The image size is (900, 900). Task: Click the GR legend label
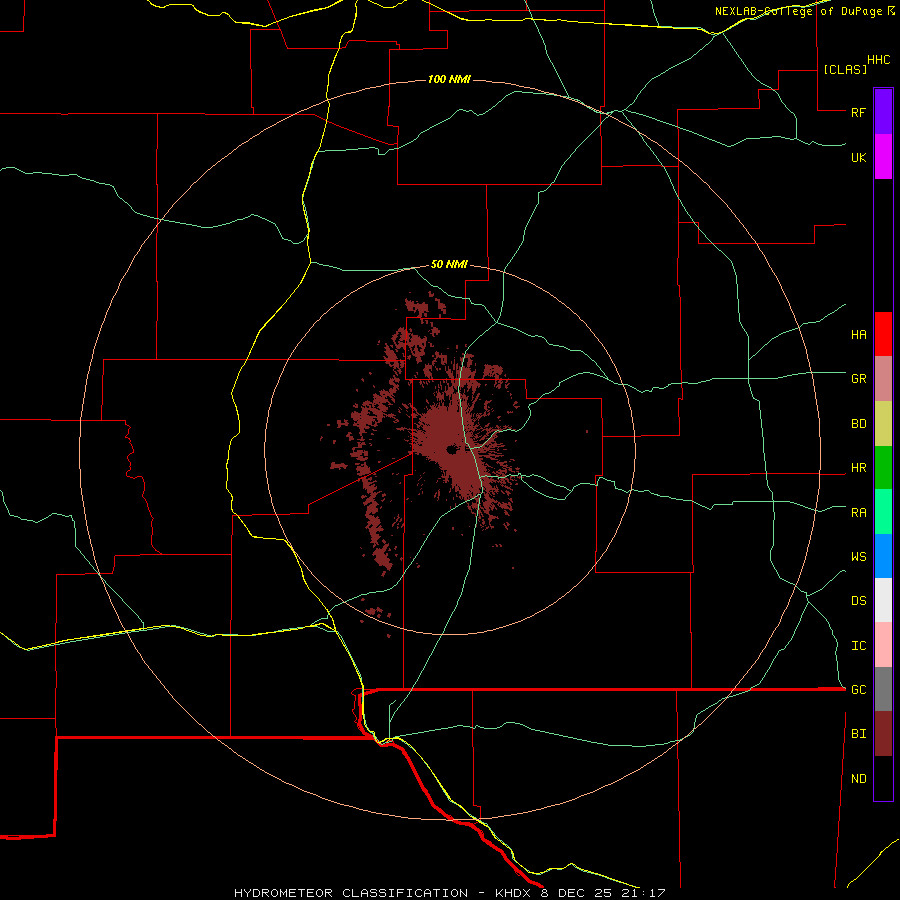pos(858,379)
